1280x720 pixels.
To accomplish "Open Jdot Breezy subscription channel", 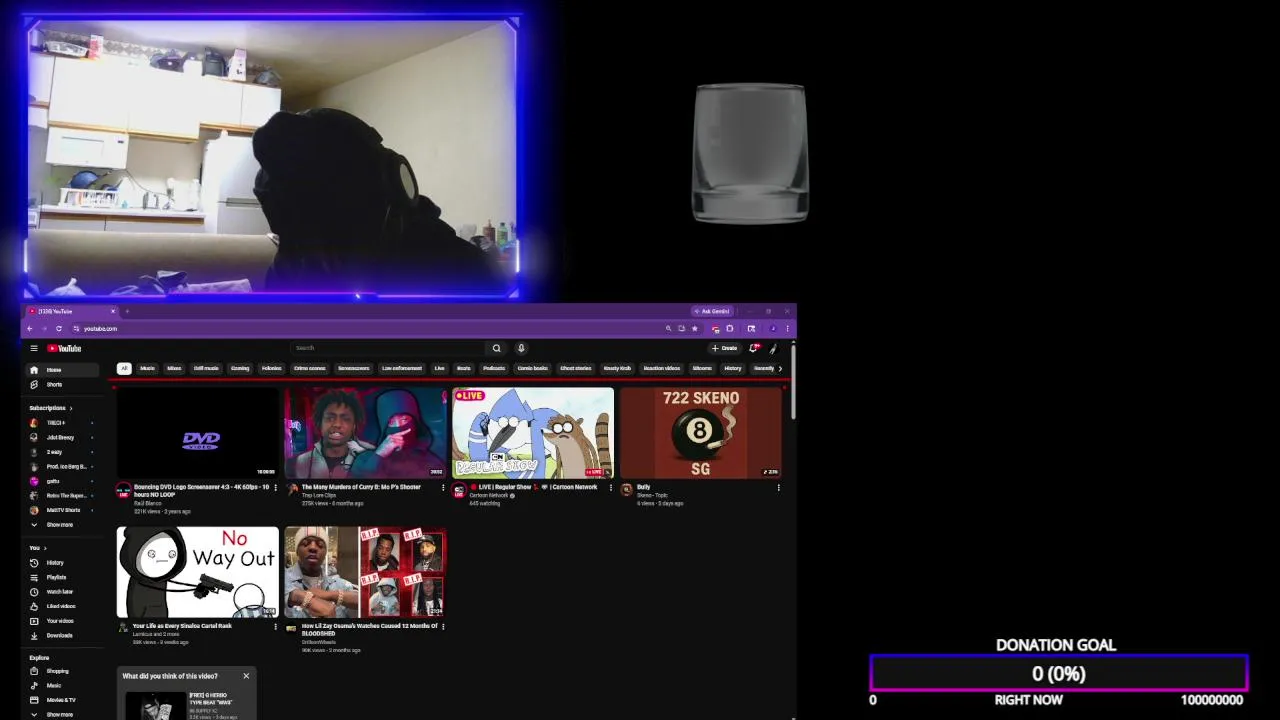I will point(62,437).
